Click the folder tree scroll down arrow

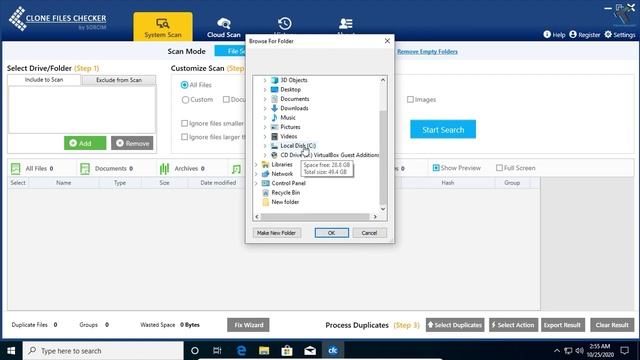(383, 209)
